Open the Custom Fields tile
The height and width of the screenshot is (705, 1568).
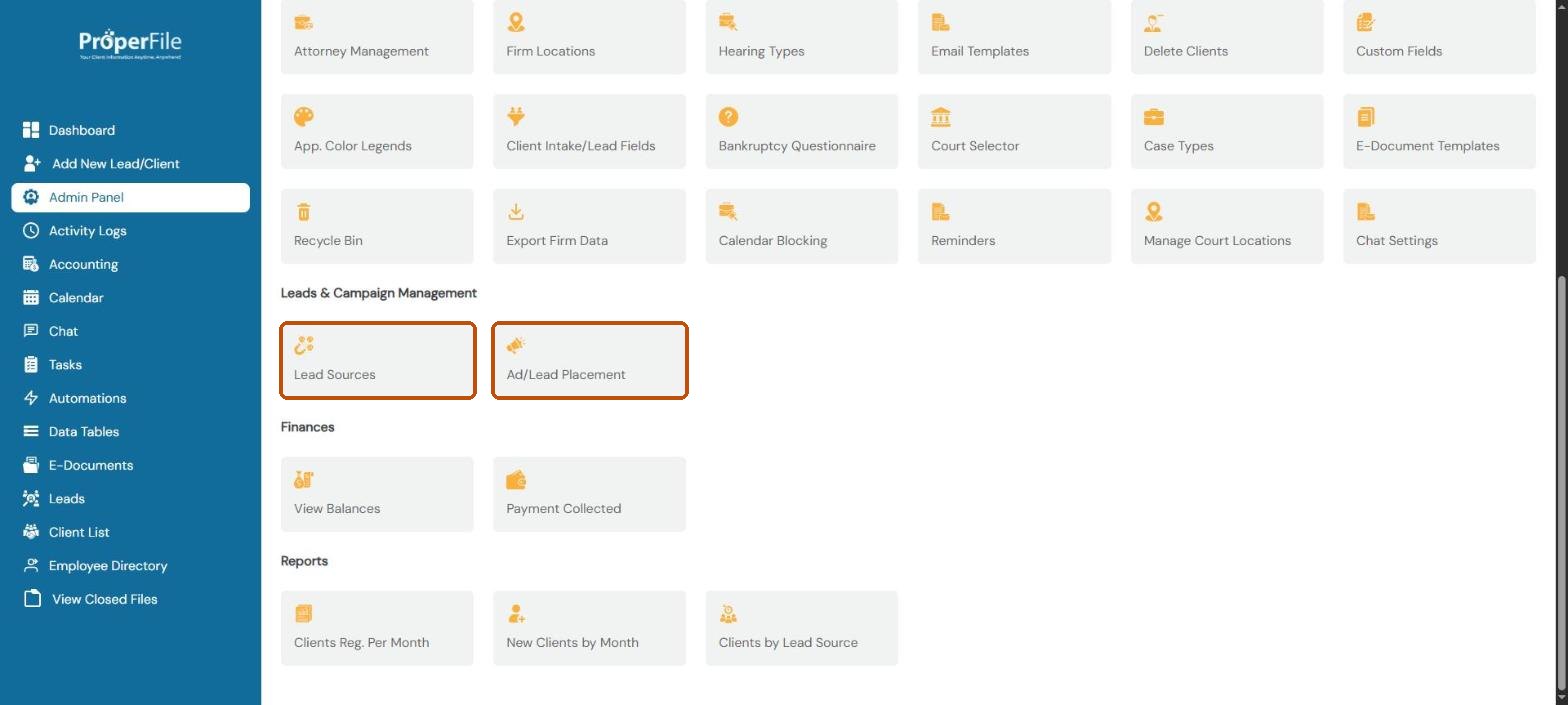(1439, 37)
